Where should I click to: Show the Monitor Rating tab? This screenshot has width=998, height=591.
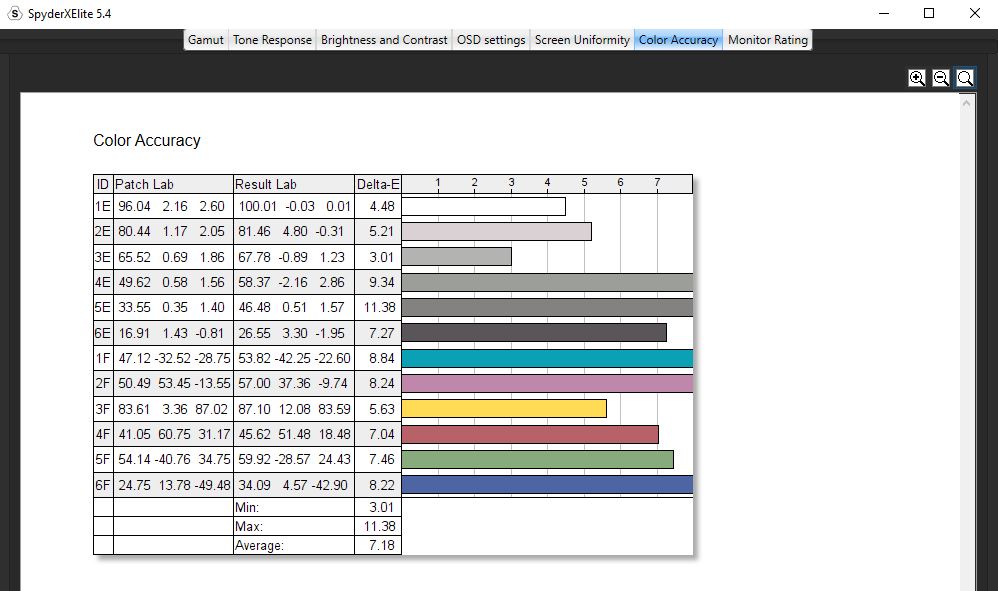click(x=767, y=40)
